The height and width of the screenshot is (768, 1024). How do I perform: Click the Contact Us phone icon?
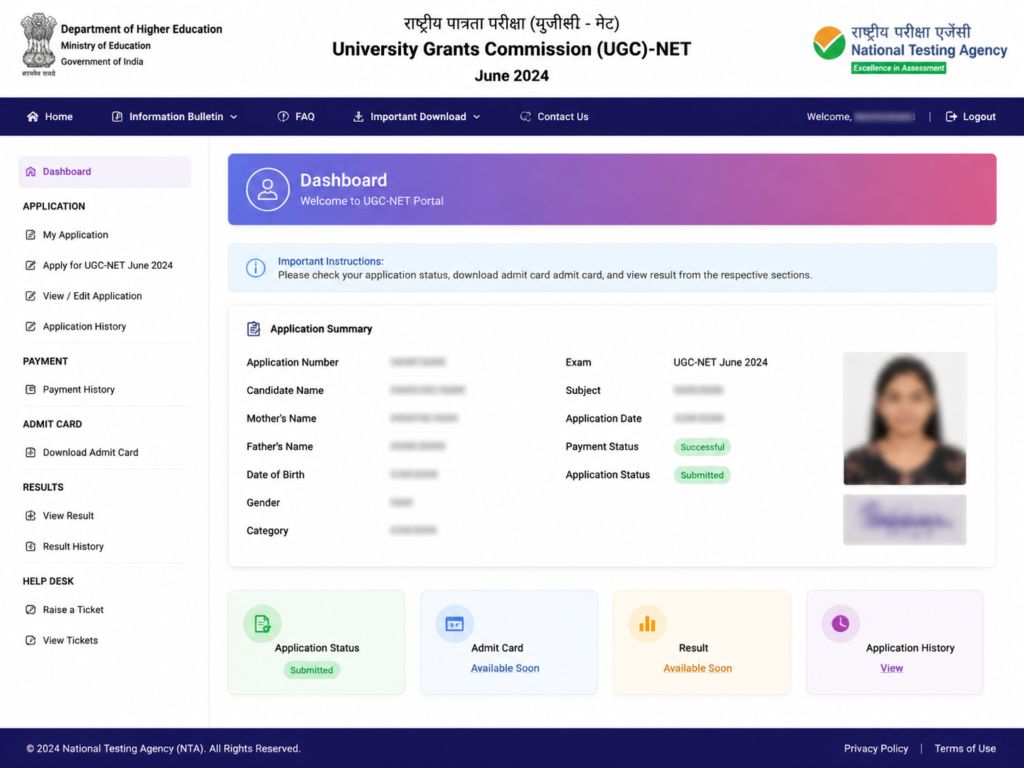(x=525, y=116)
